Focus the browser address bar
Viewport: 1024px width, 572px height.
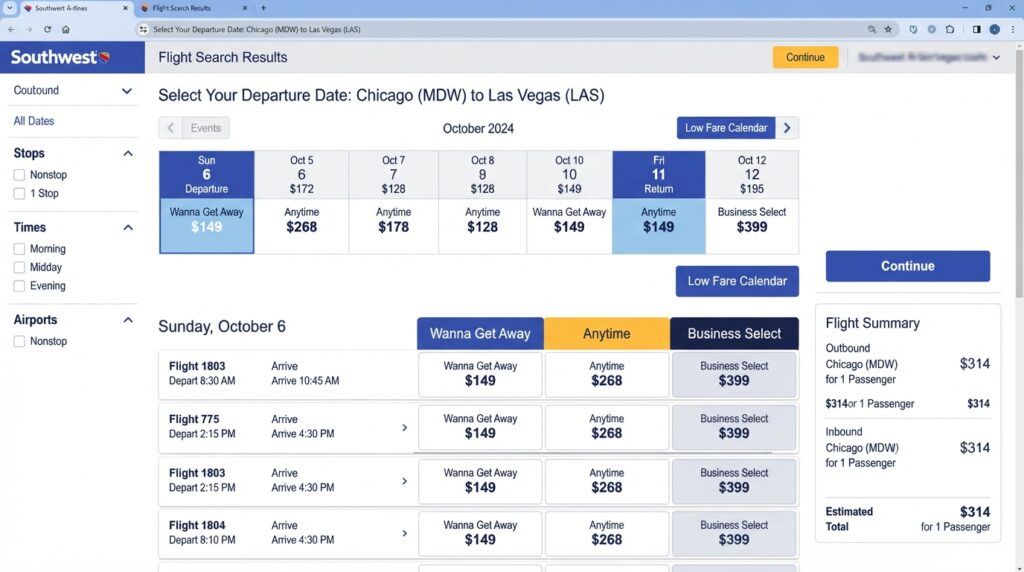[503, 29]
